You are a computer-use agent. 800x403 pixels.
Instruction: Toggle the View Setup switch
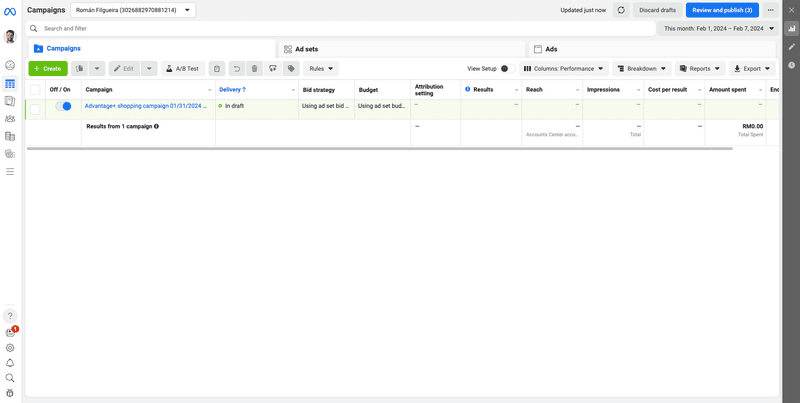click(x=507, y=68)
